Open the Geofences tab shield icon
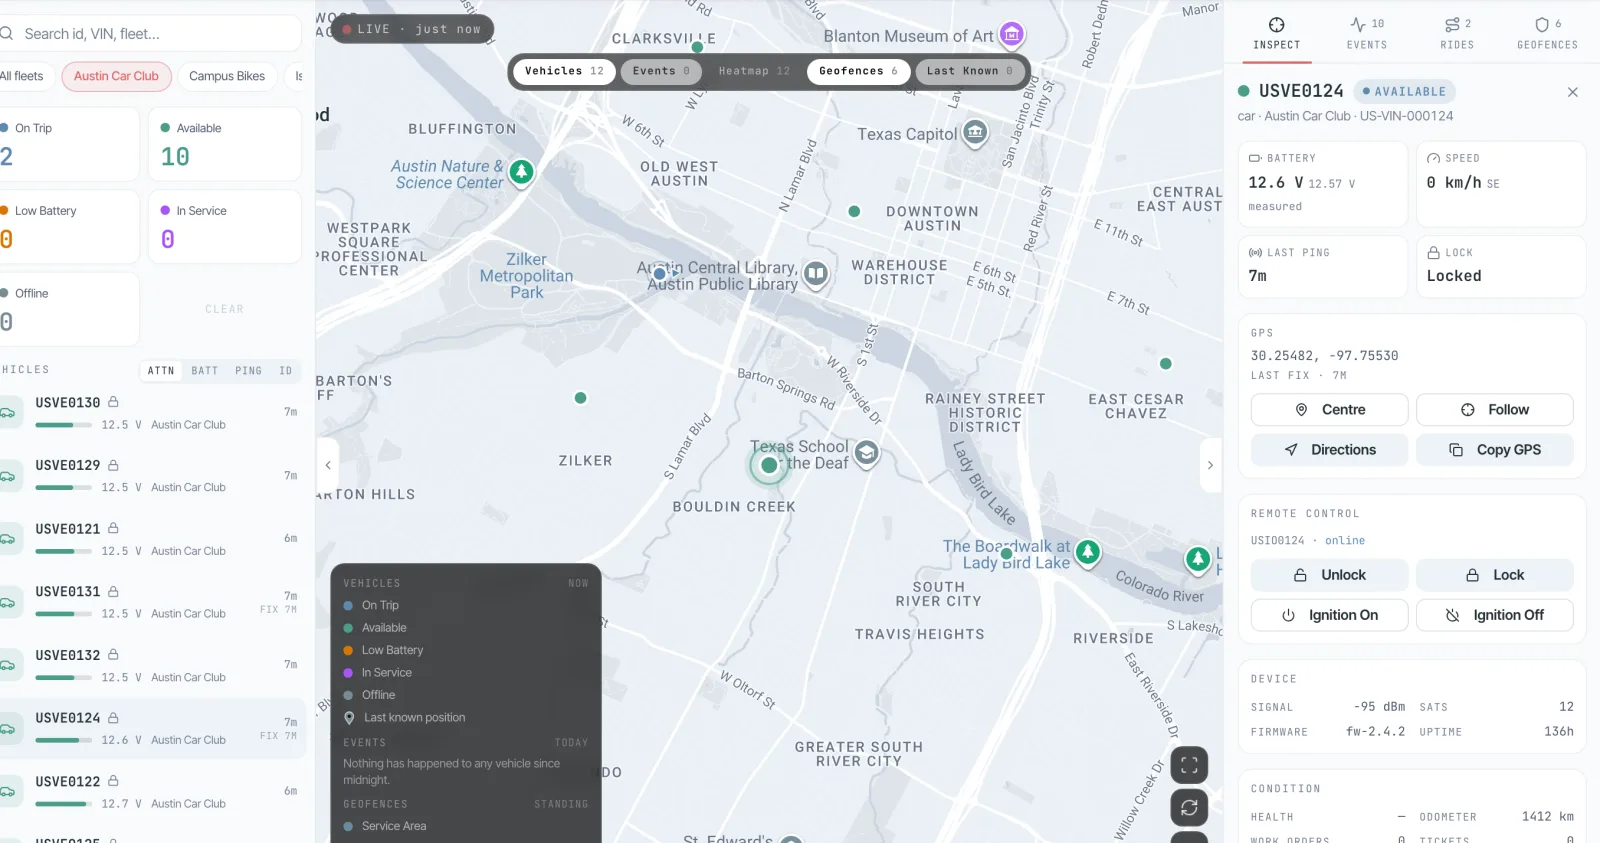Screen dimensions: 1600x843 pos(1542,24)
